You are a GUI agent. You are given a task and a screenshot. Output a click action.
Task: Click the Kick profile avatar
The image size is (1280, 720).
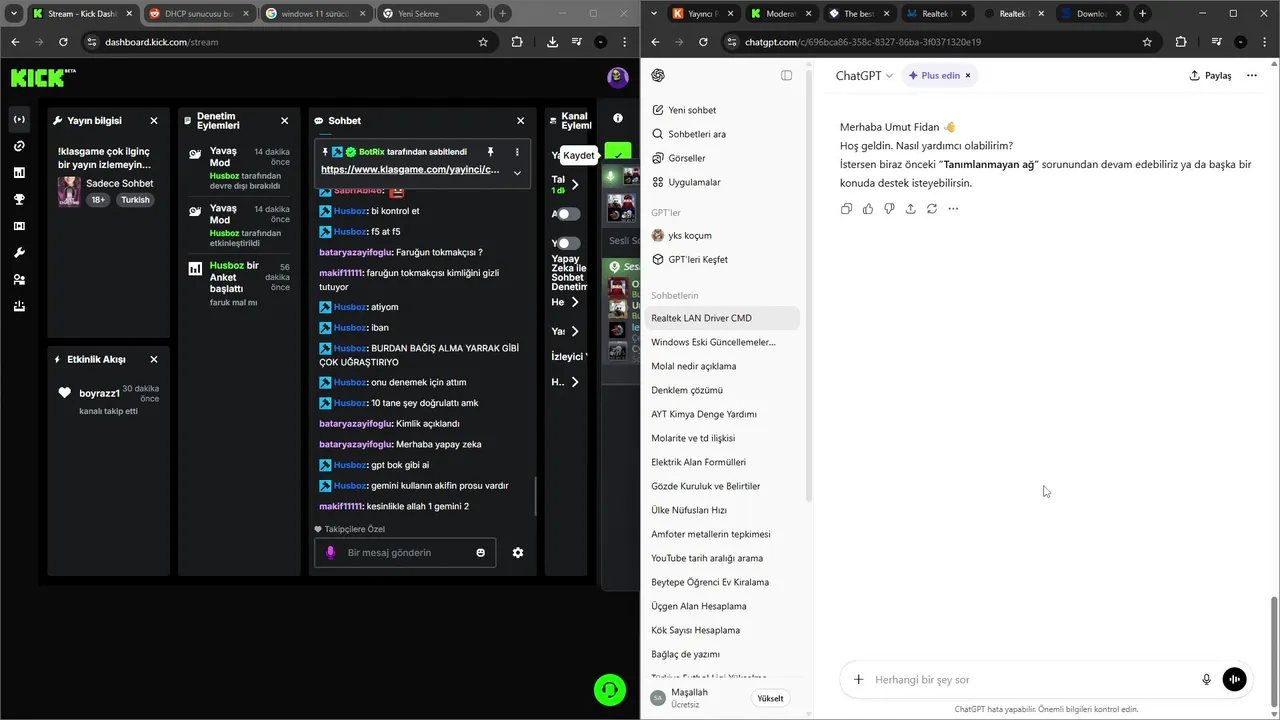[x=618, y=78]
